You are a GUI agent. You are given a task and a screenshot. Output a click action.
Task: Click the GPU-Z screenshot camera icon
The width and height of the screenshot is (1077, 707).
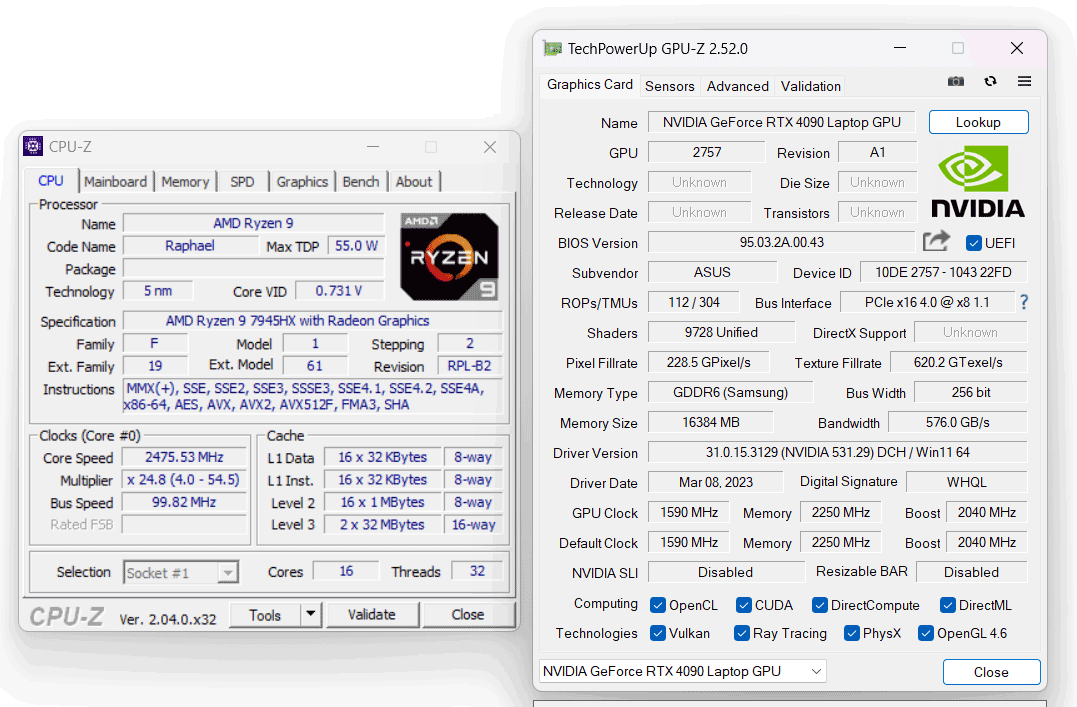(x=956, y=82)
